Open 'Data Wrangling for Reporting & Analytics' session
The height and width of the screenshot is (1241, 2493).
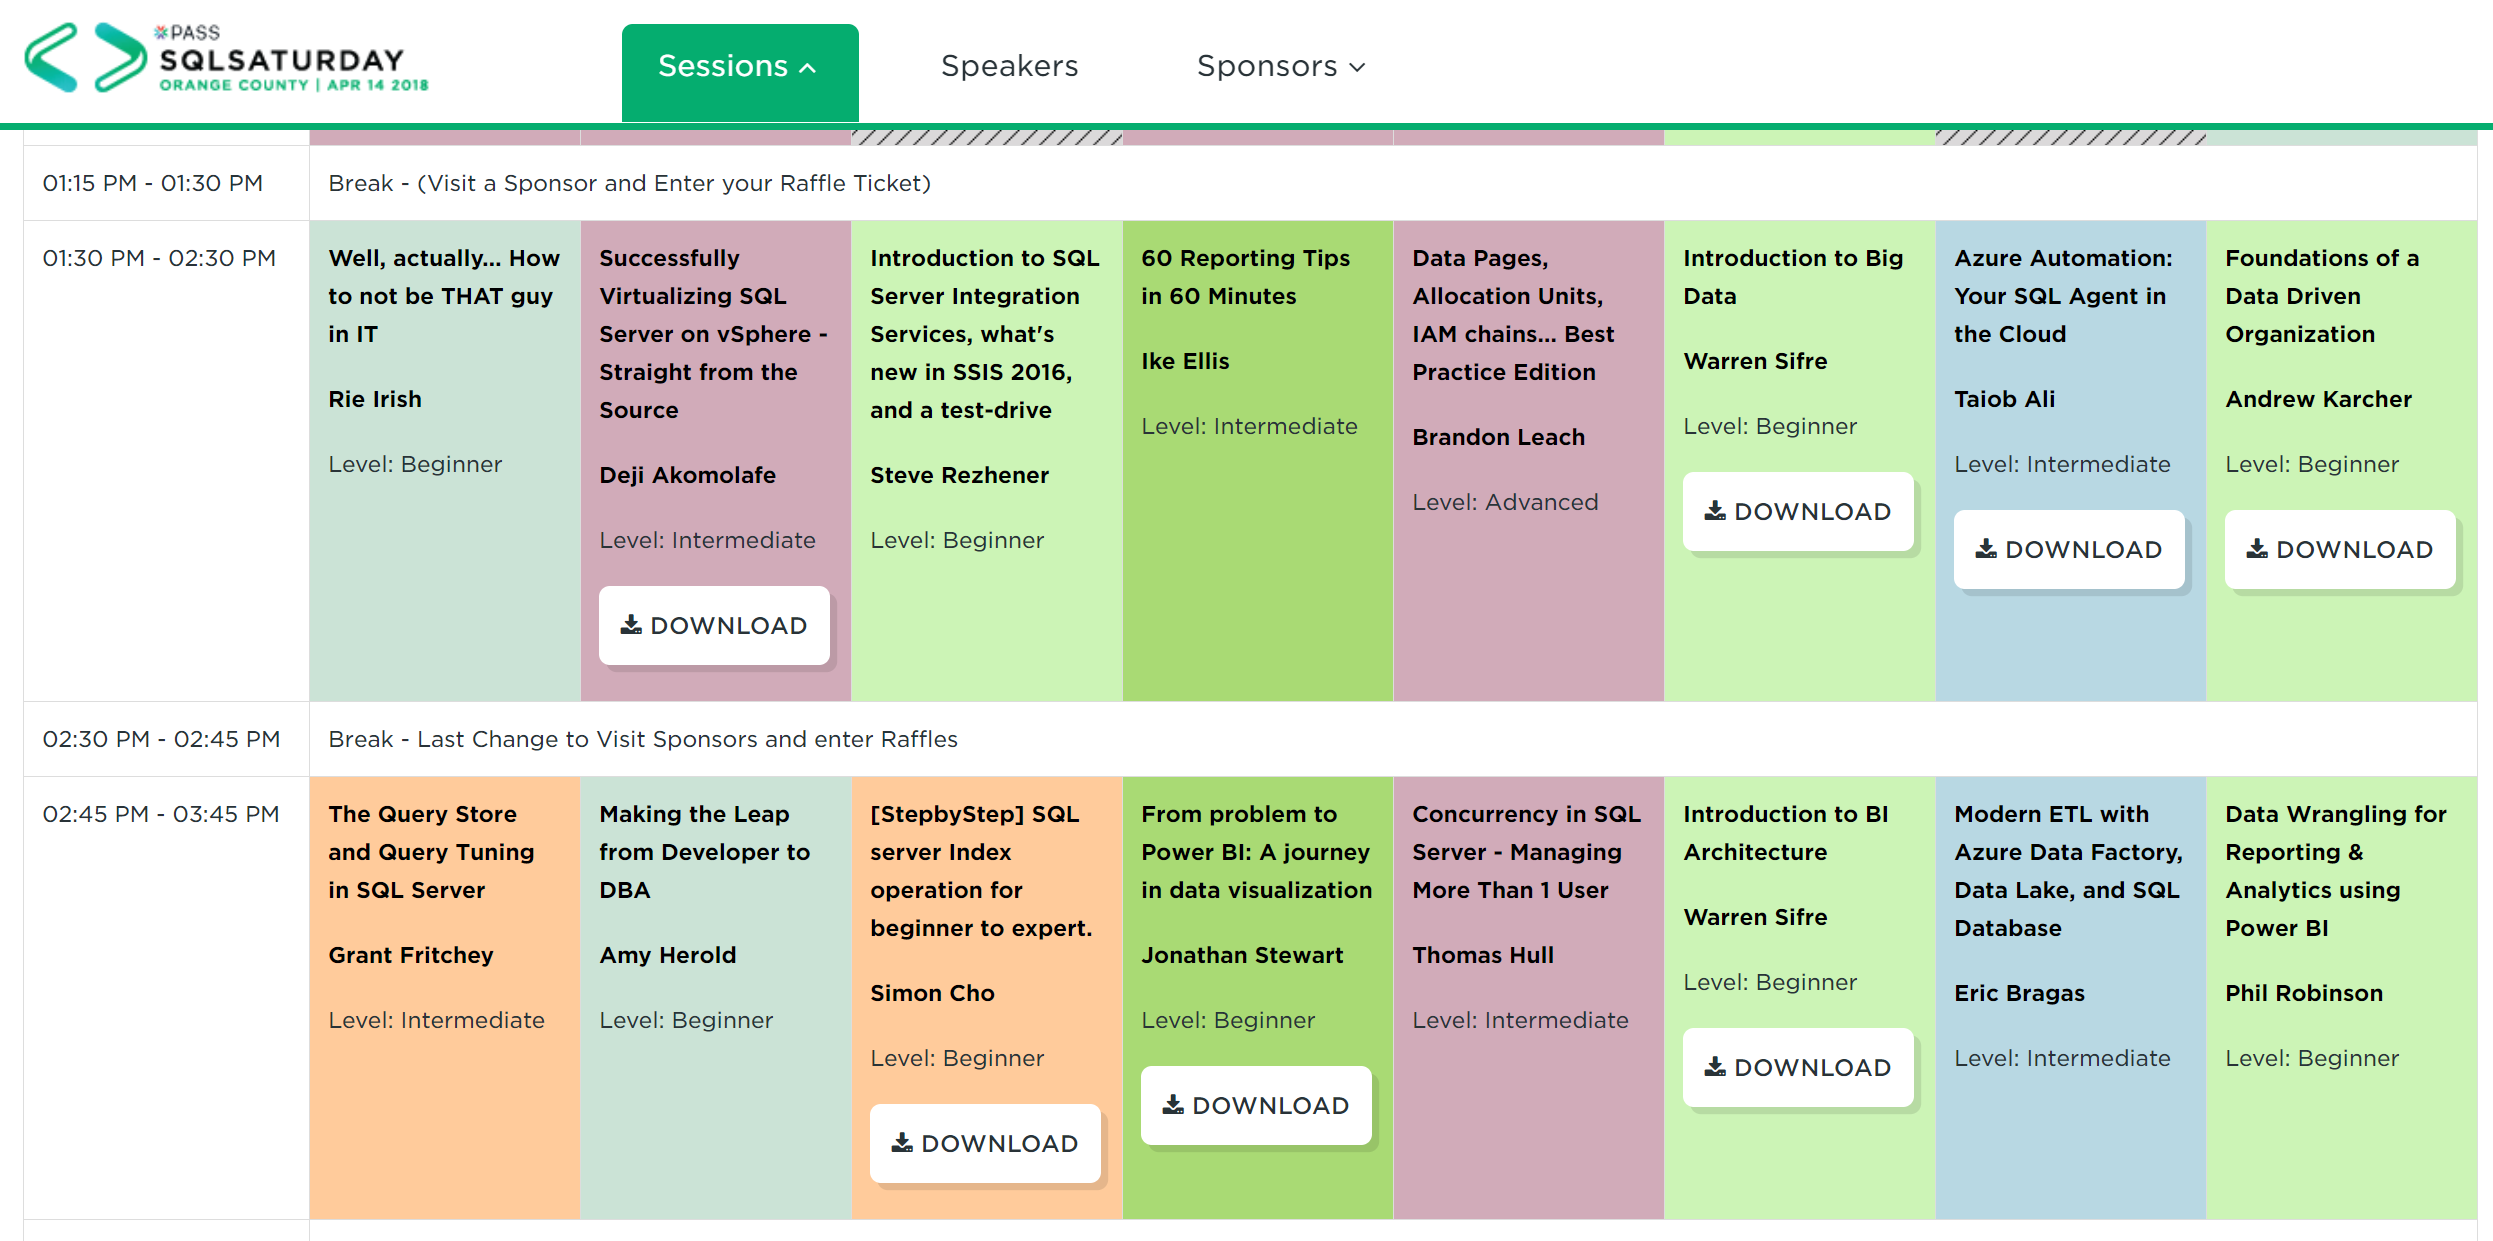click(x=2336, y=871)
